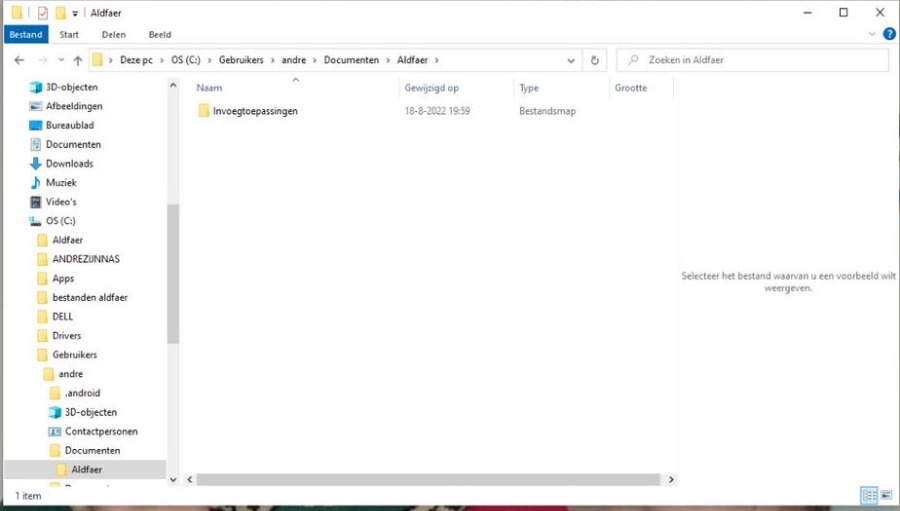This screenshot has height=511, width=900.
Task: Click the Refresh button in address bar
Action: pos(595,60)
